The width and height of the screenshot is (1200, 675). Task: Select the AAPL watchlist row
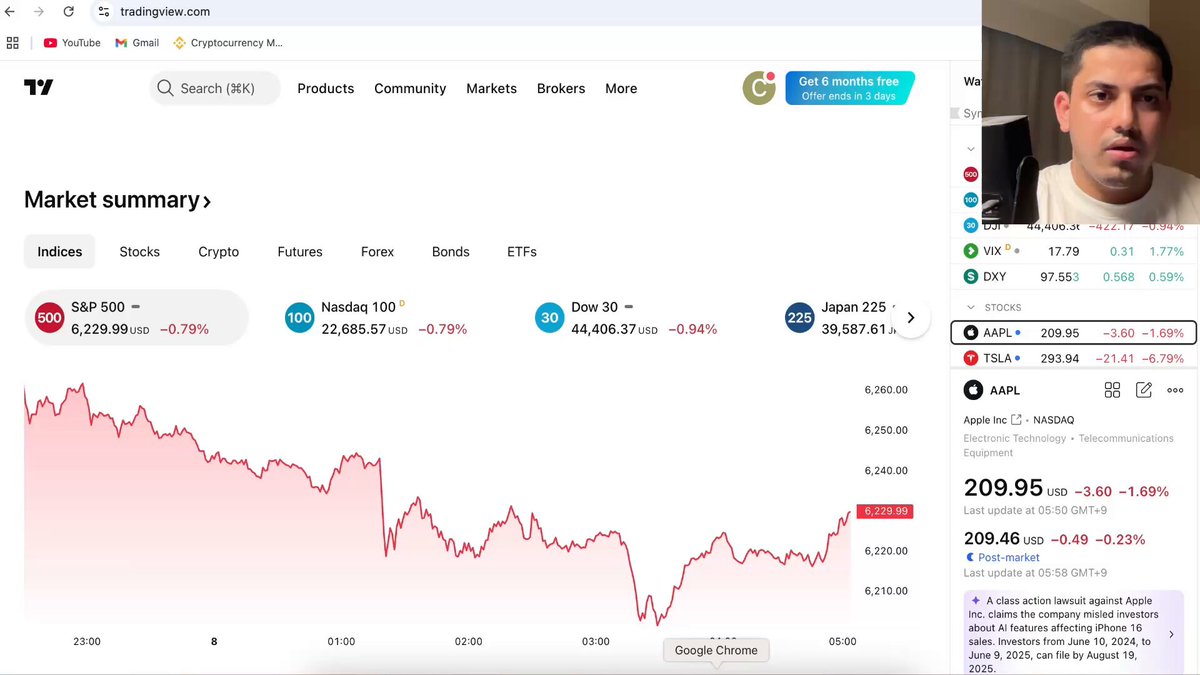coord(1074,332)
